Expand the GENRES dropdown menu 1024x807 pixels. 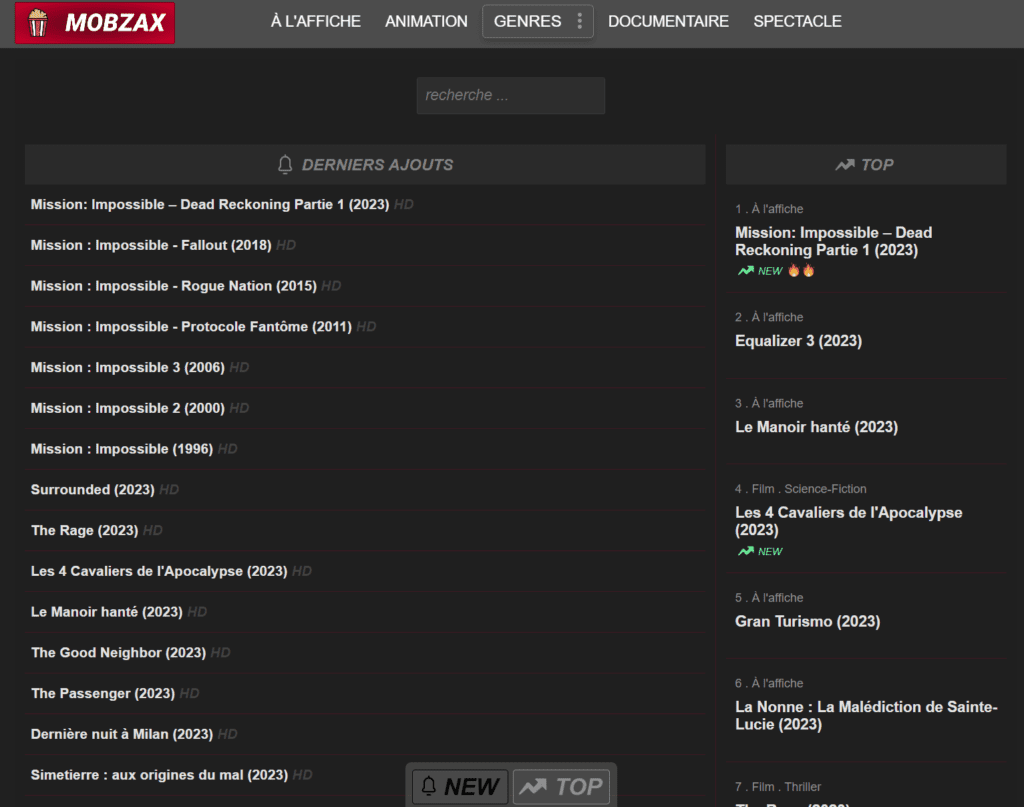528,21
